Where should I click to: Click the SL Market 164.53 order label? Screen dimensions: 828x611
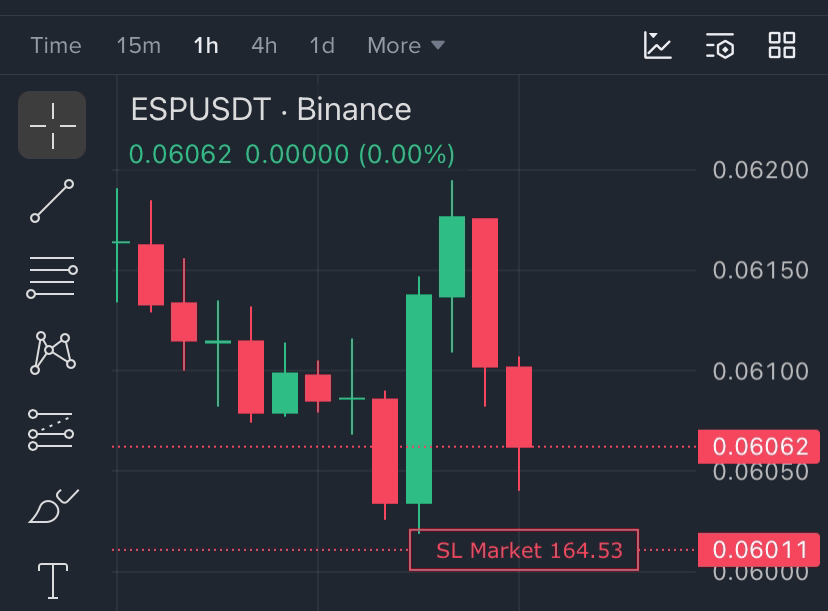click(524, 550)
